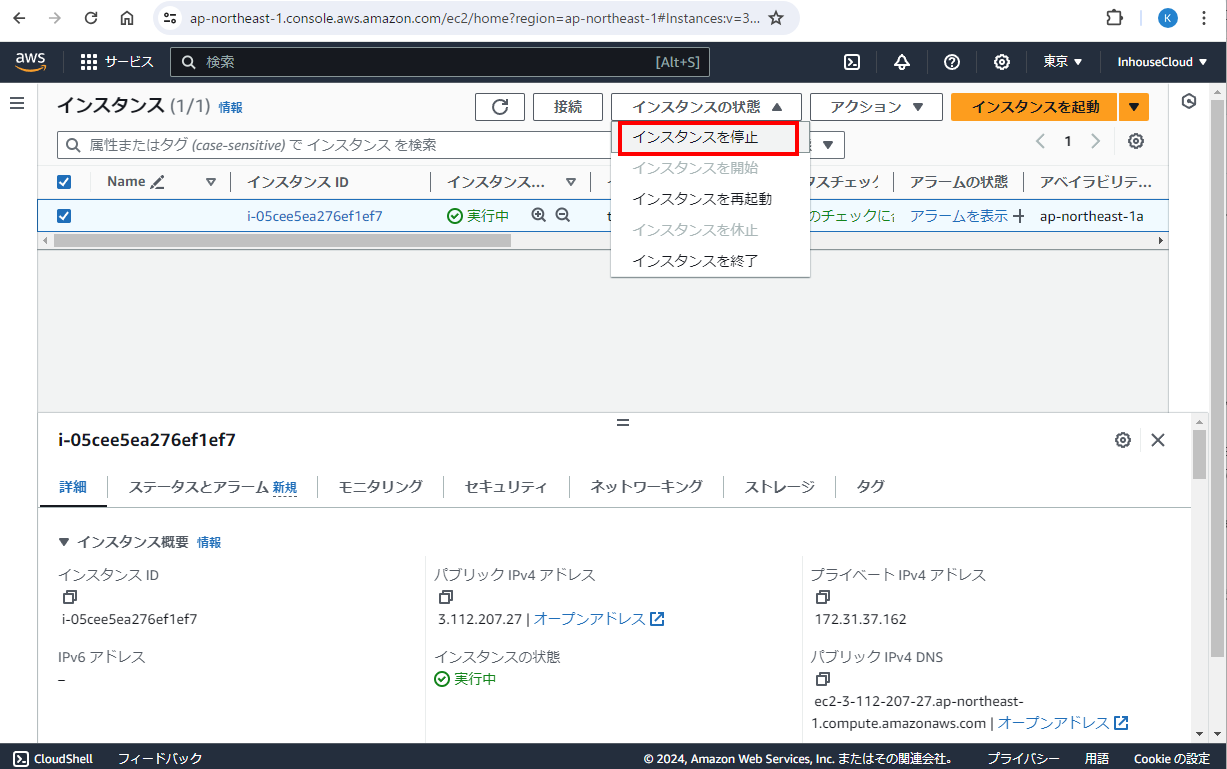
Task: Click the table preferences gear icon
Action: pyautogui.click(x=1136, y=141)
